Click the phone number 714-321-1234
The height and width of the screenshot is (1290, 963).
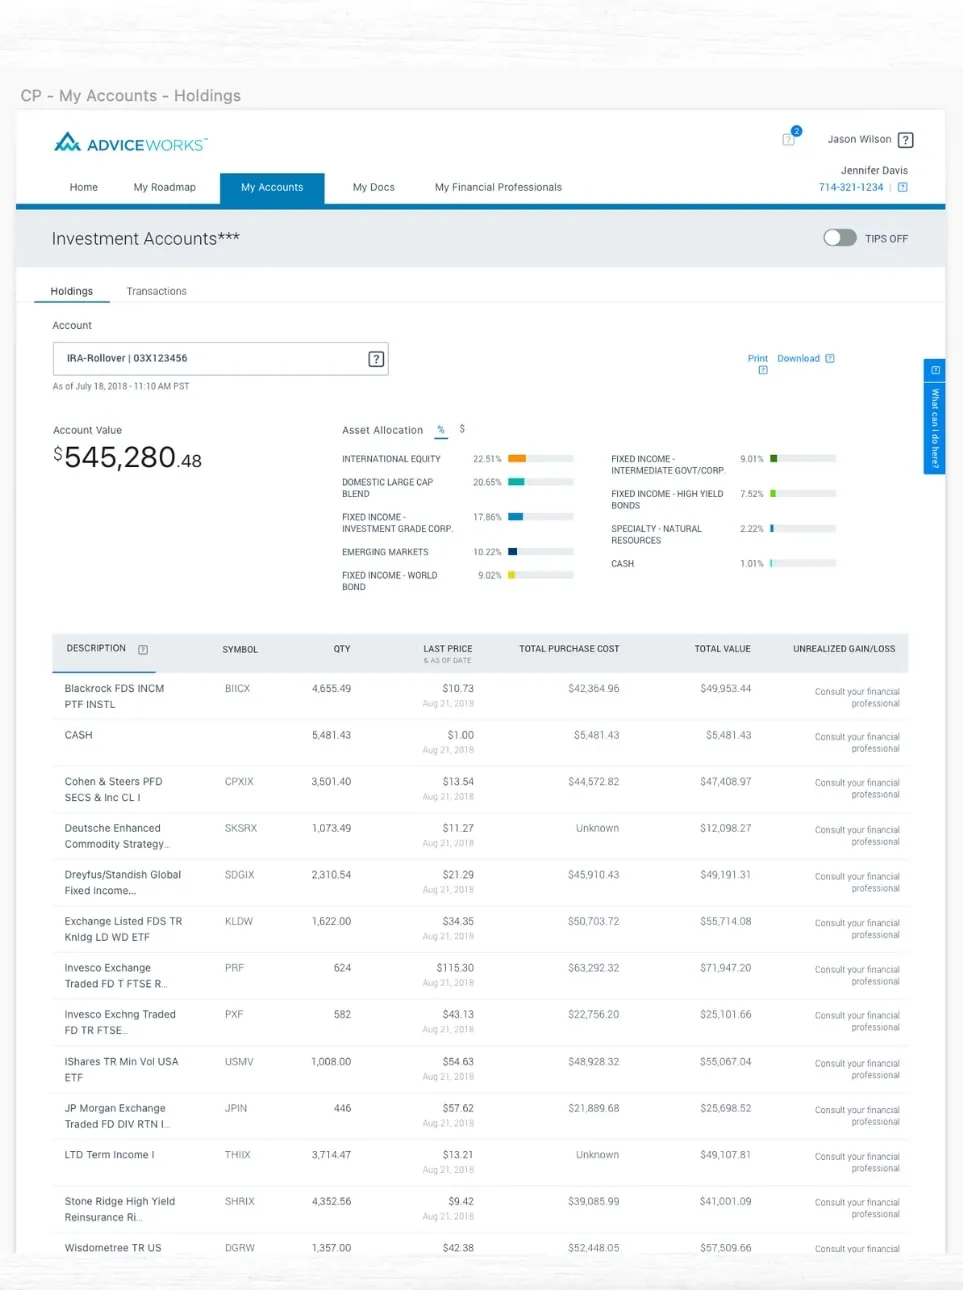click(851, 187)
